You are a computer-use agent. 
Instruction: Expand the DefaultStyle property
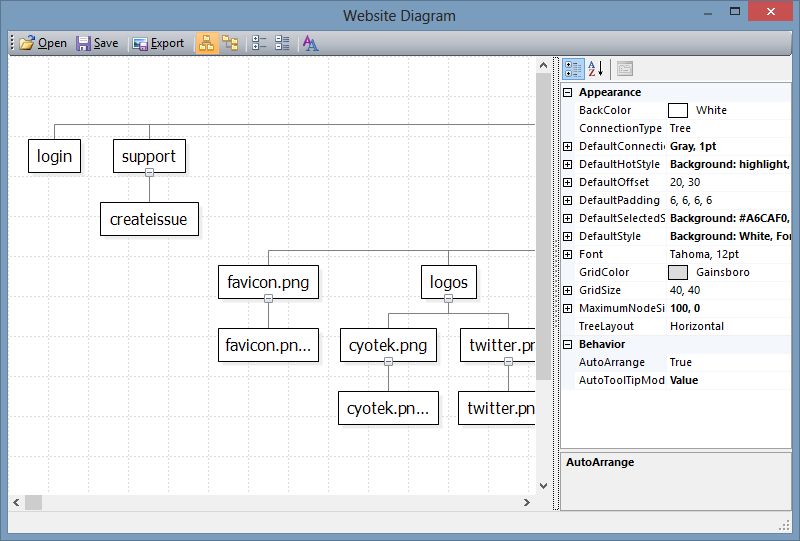[567, 236]
